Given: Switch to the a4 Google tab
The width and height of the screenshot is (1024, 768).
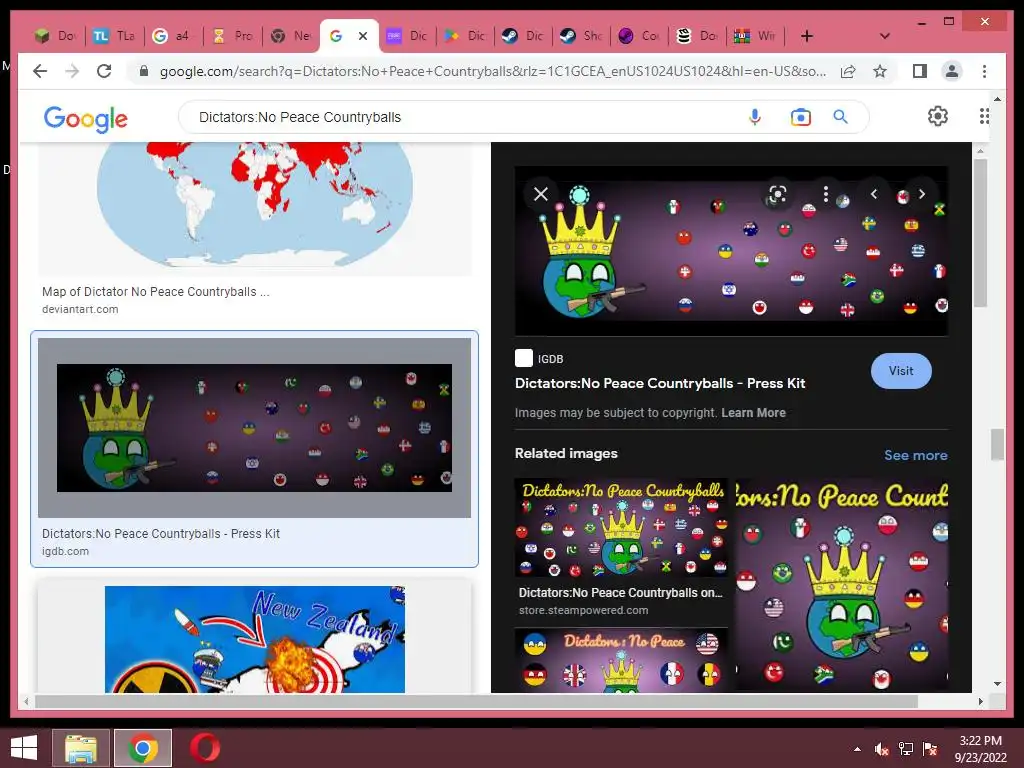Looking at the screenshot, I should (173, 36).
